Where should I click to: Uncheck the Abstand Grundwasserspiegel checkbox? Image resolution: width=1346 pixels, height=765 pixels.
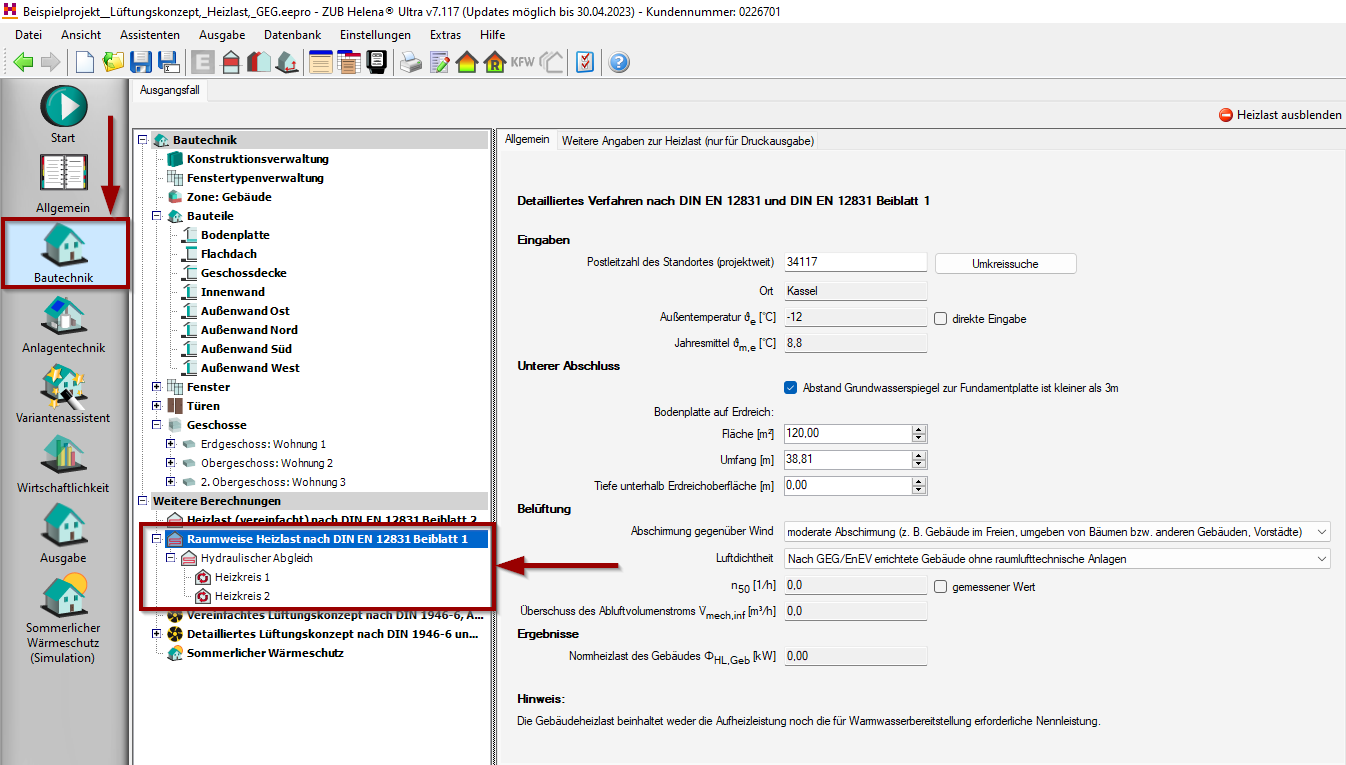pos(791,387)
